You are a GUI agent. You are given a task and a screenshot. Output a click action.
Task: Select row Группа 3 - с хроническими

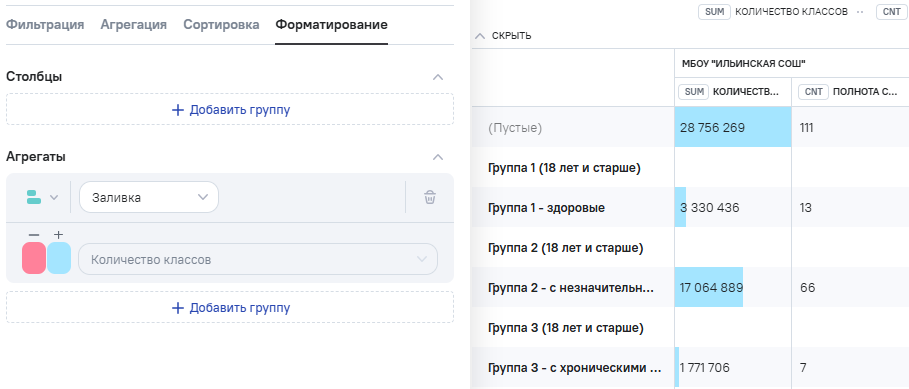[575, 368]
